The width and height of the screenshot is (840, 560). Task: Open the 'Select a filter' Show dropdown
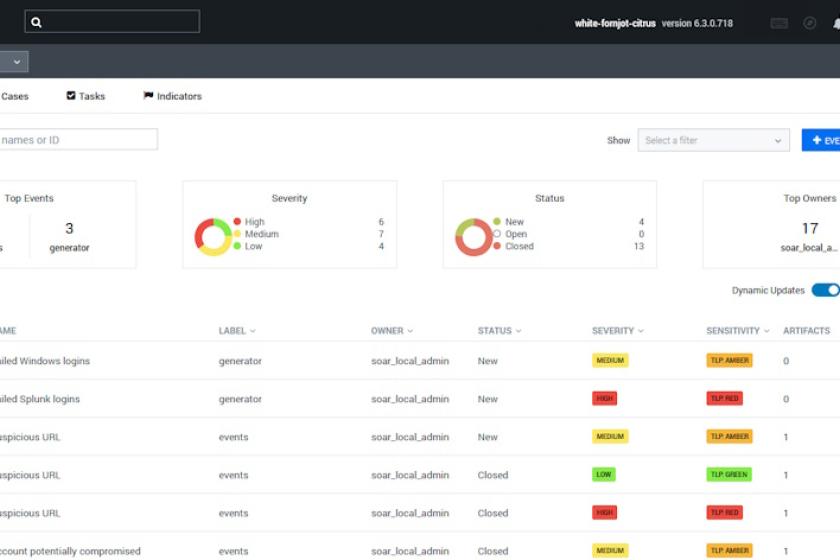click(x=713, y=140)
